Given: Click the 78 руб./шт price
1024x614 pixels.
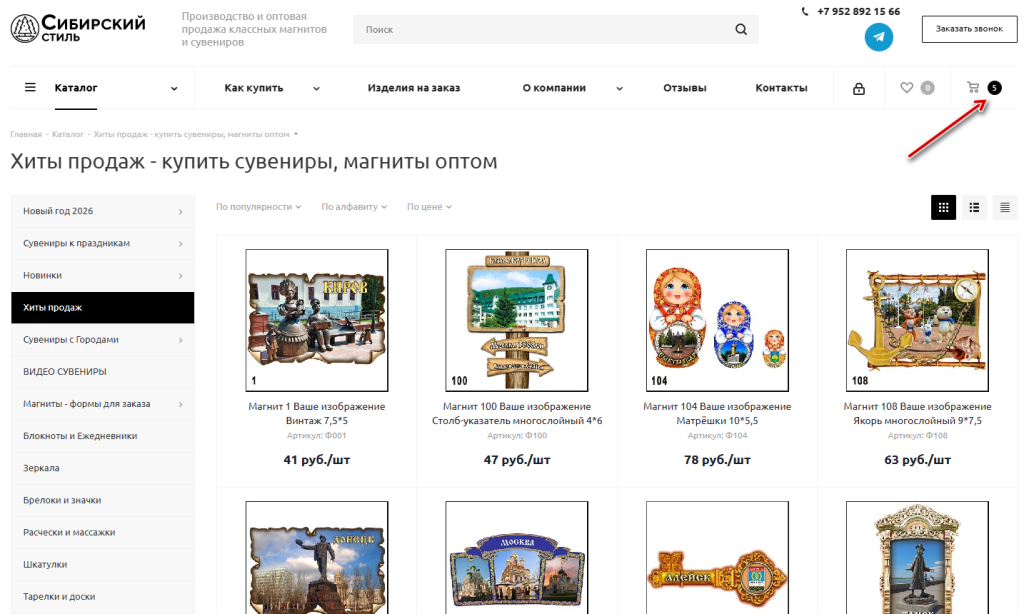Looking at the screenshot, I should point(717,460).
